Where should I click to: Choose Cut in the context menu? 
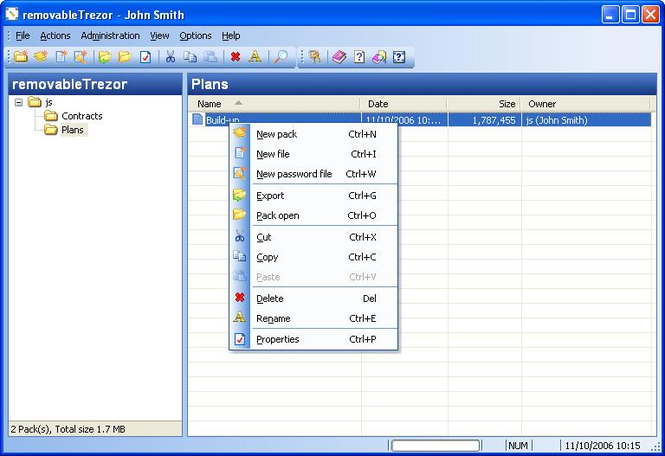coord(313,237)
